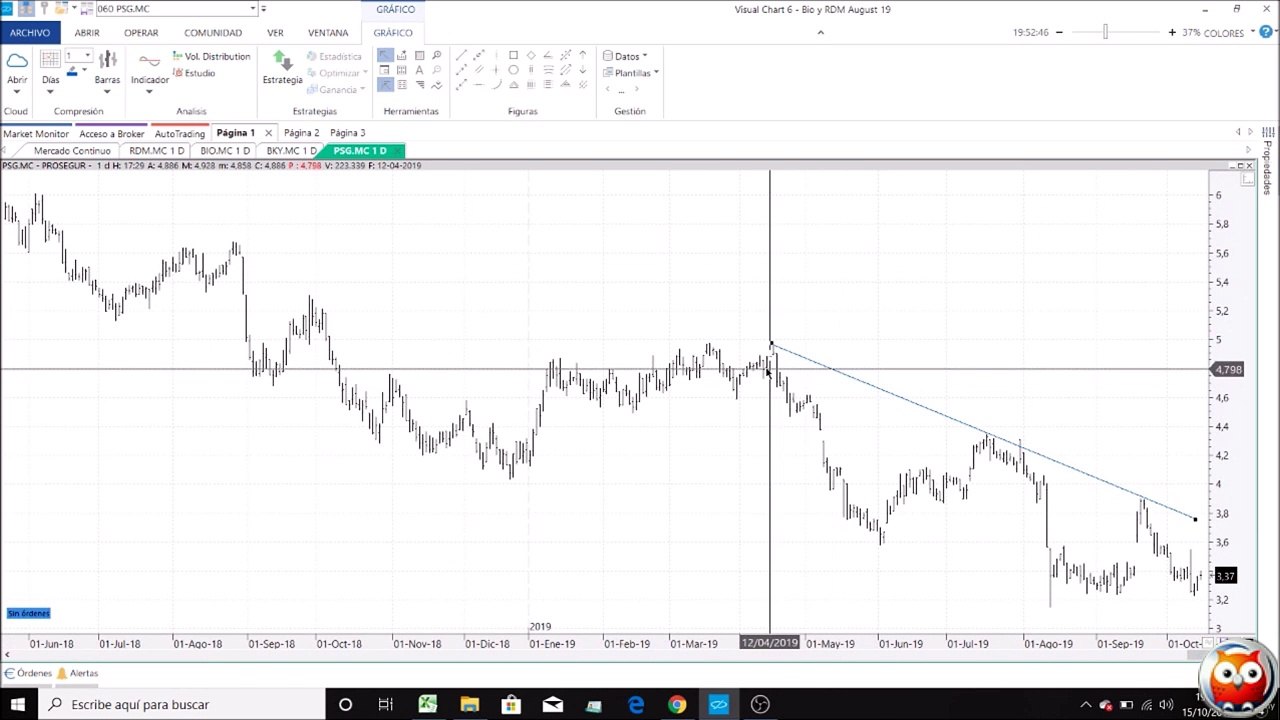Expand the Abrir cloud dropdown arrow
This screenshot has width=1280, height=720.
pyautogui.click(x=17, y=92)
